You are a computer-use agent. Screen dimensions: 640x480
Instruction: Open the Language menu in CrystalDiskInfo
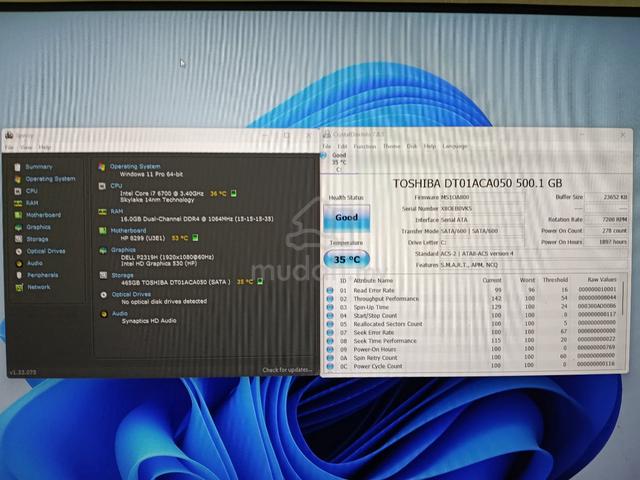(455, 146)
